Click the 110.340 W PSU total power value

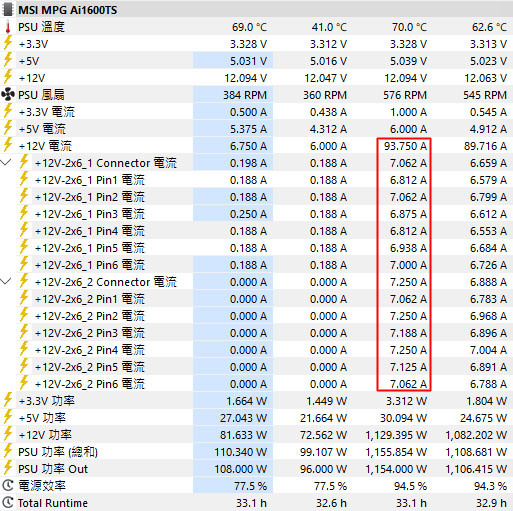pos(241,452)
